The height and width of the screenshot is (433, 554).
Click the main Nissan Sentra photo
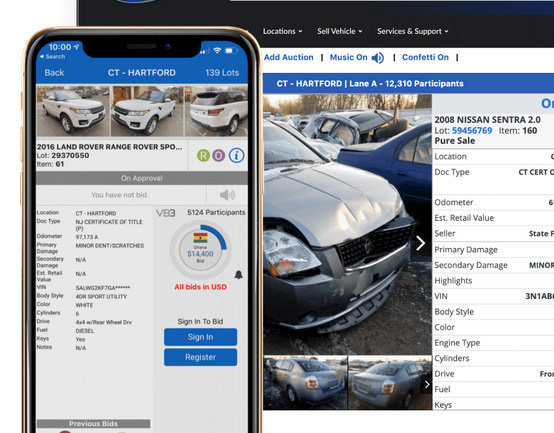[x=347, y=224]
